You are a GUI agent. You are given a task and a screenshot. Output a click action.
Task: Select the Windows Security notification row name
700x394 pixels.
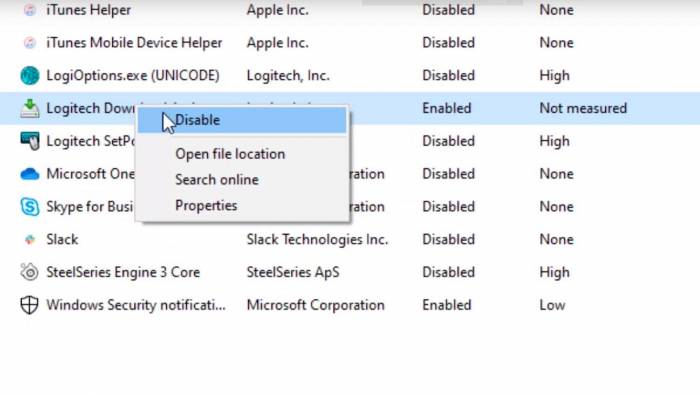click(x=136, y=305)
